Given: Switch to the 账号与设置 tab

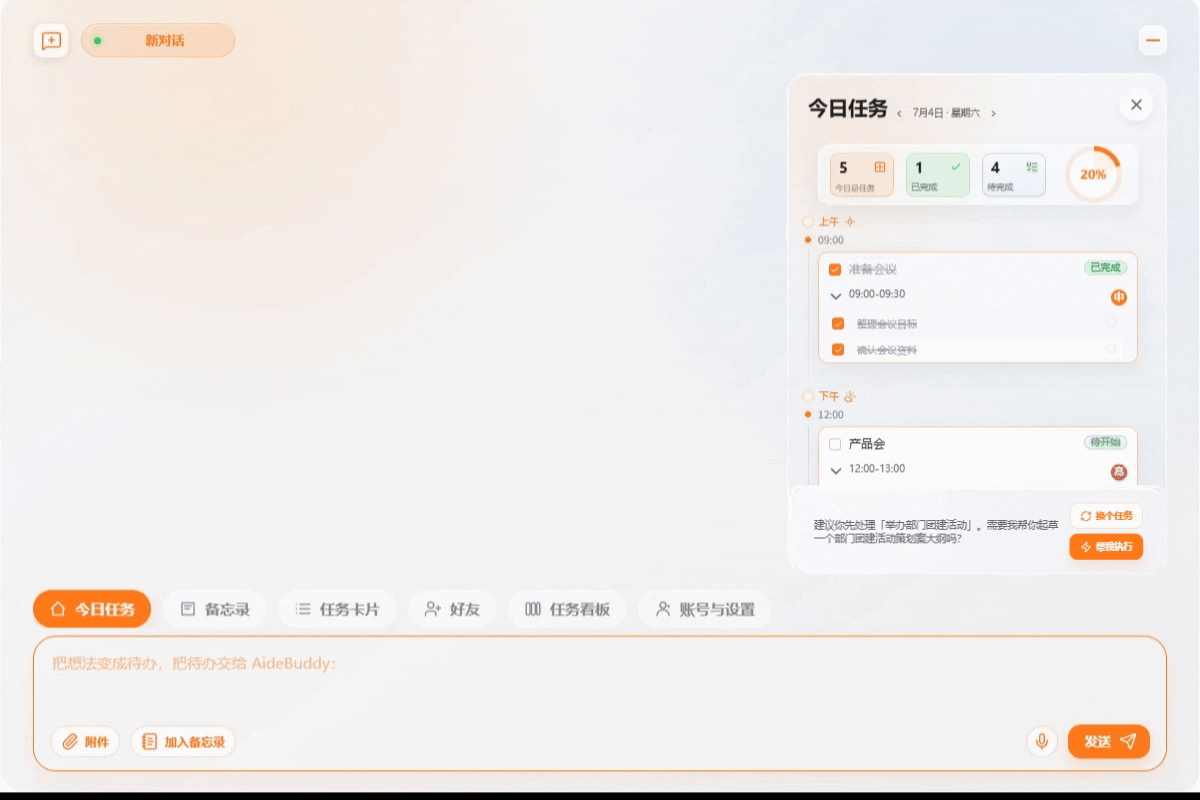Looking at the screenshot, I should [x=705, y=609].
